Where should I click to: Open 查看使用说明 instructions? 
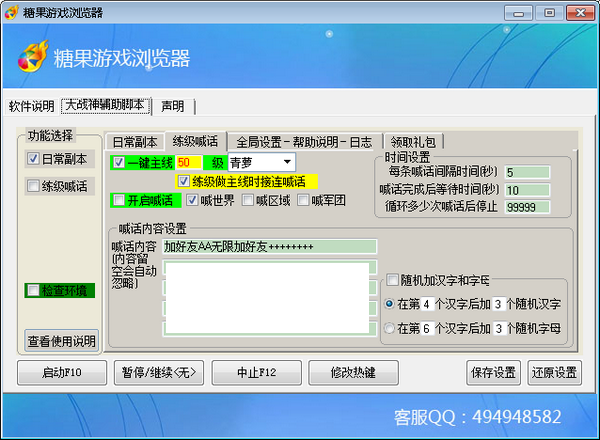point(61,340)
